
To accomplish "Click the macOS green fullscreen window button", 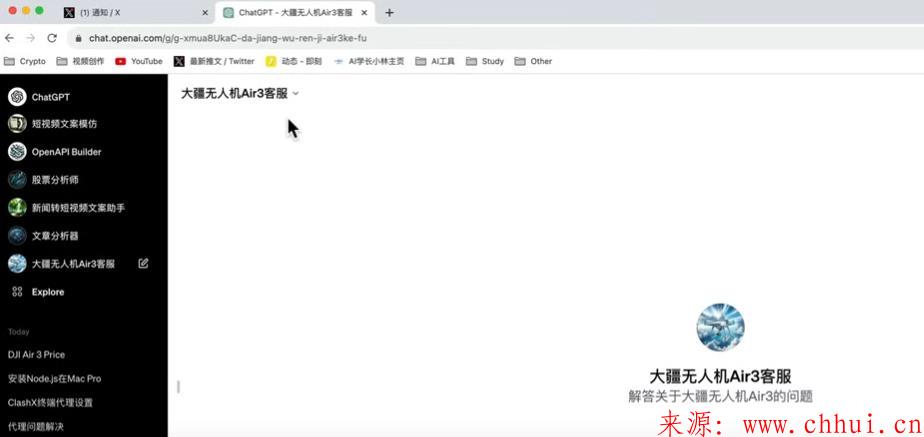I will click(x=39, y=11).
